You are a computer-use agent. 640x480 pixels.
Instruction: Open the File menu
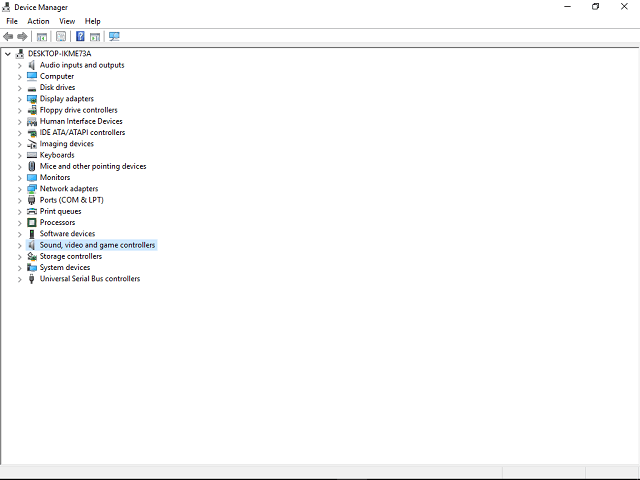(12, 21)
